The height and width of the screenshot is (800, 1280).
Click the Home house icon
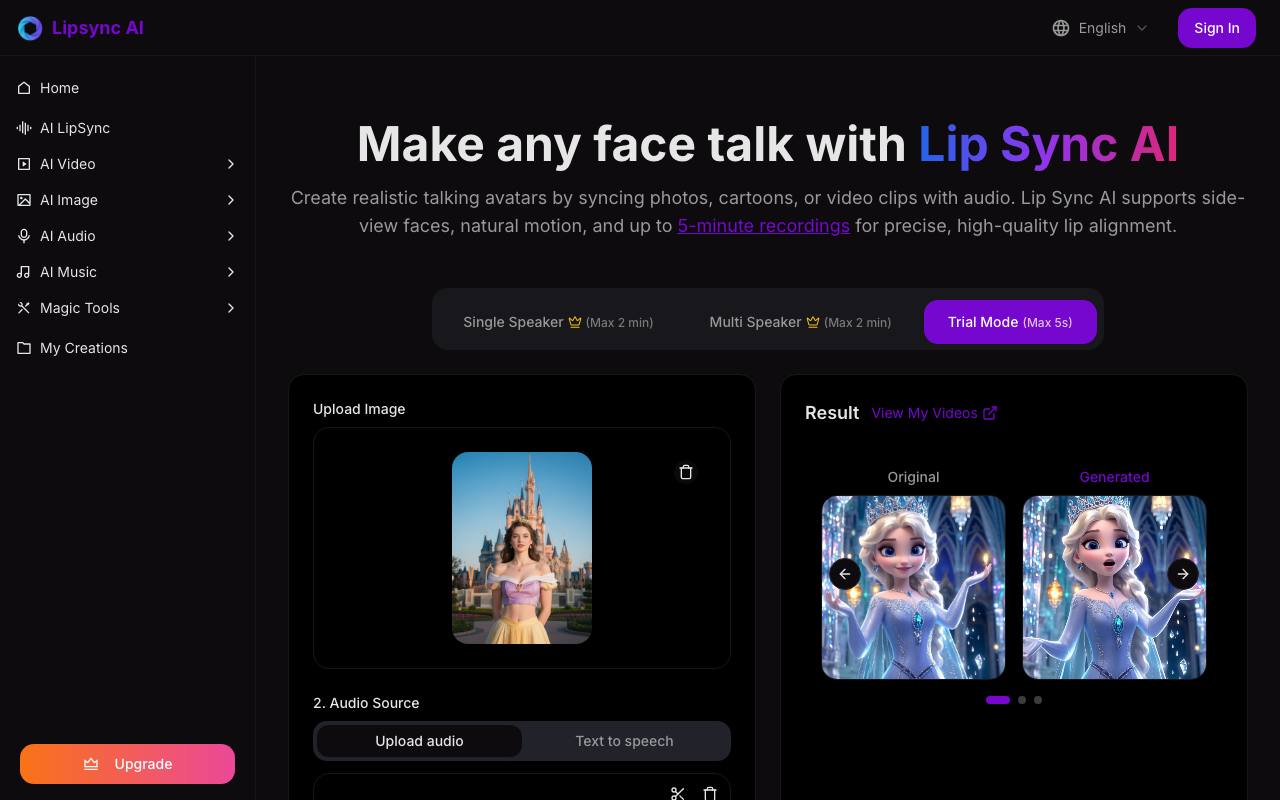pos(24,88)
